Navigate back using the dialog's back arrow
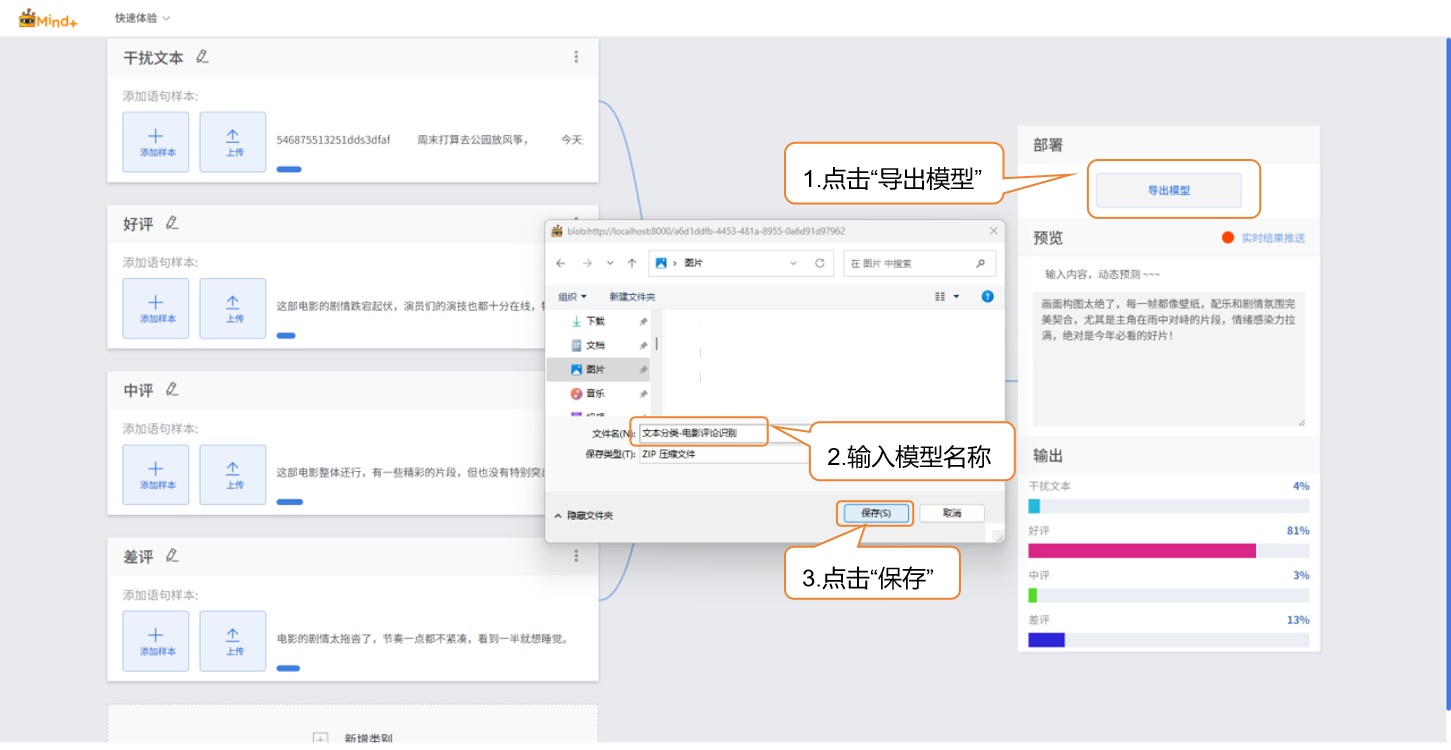1451x750 pixels. (560, 263)
